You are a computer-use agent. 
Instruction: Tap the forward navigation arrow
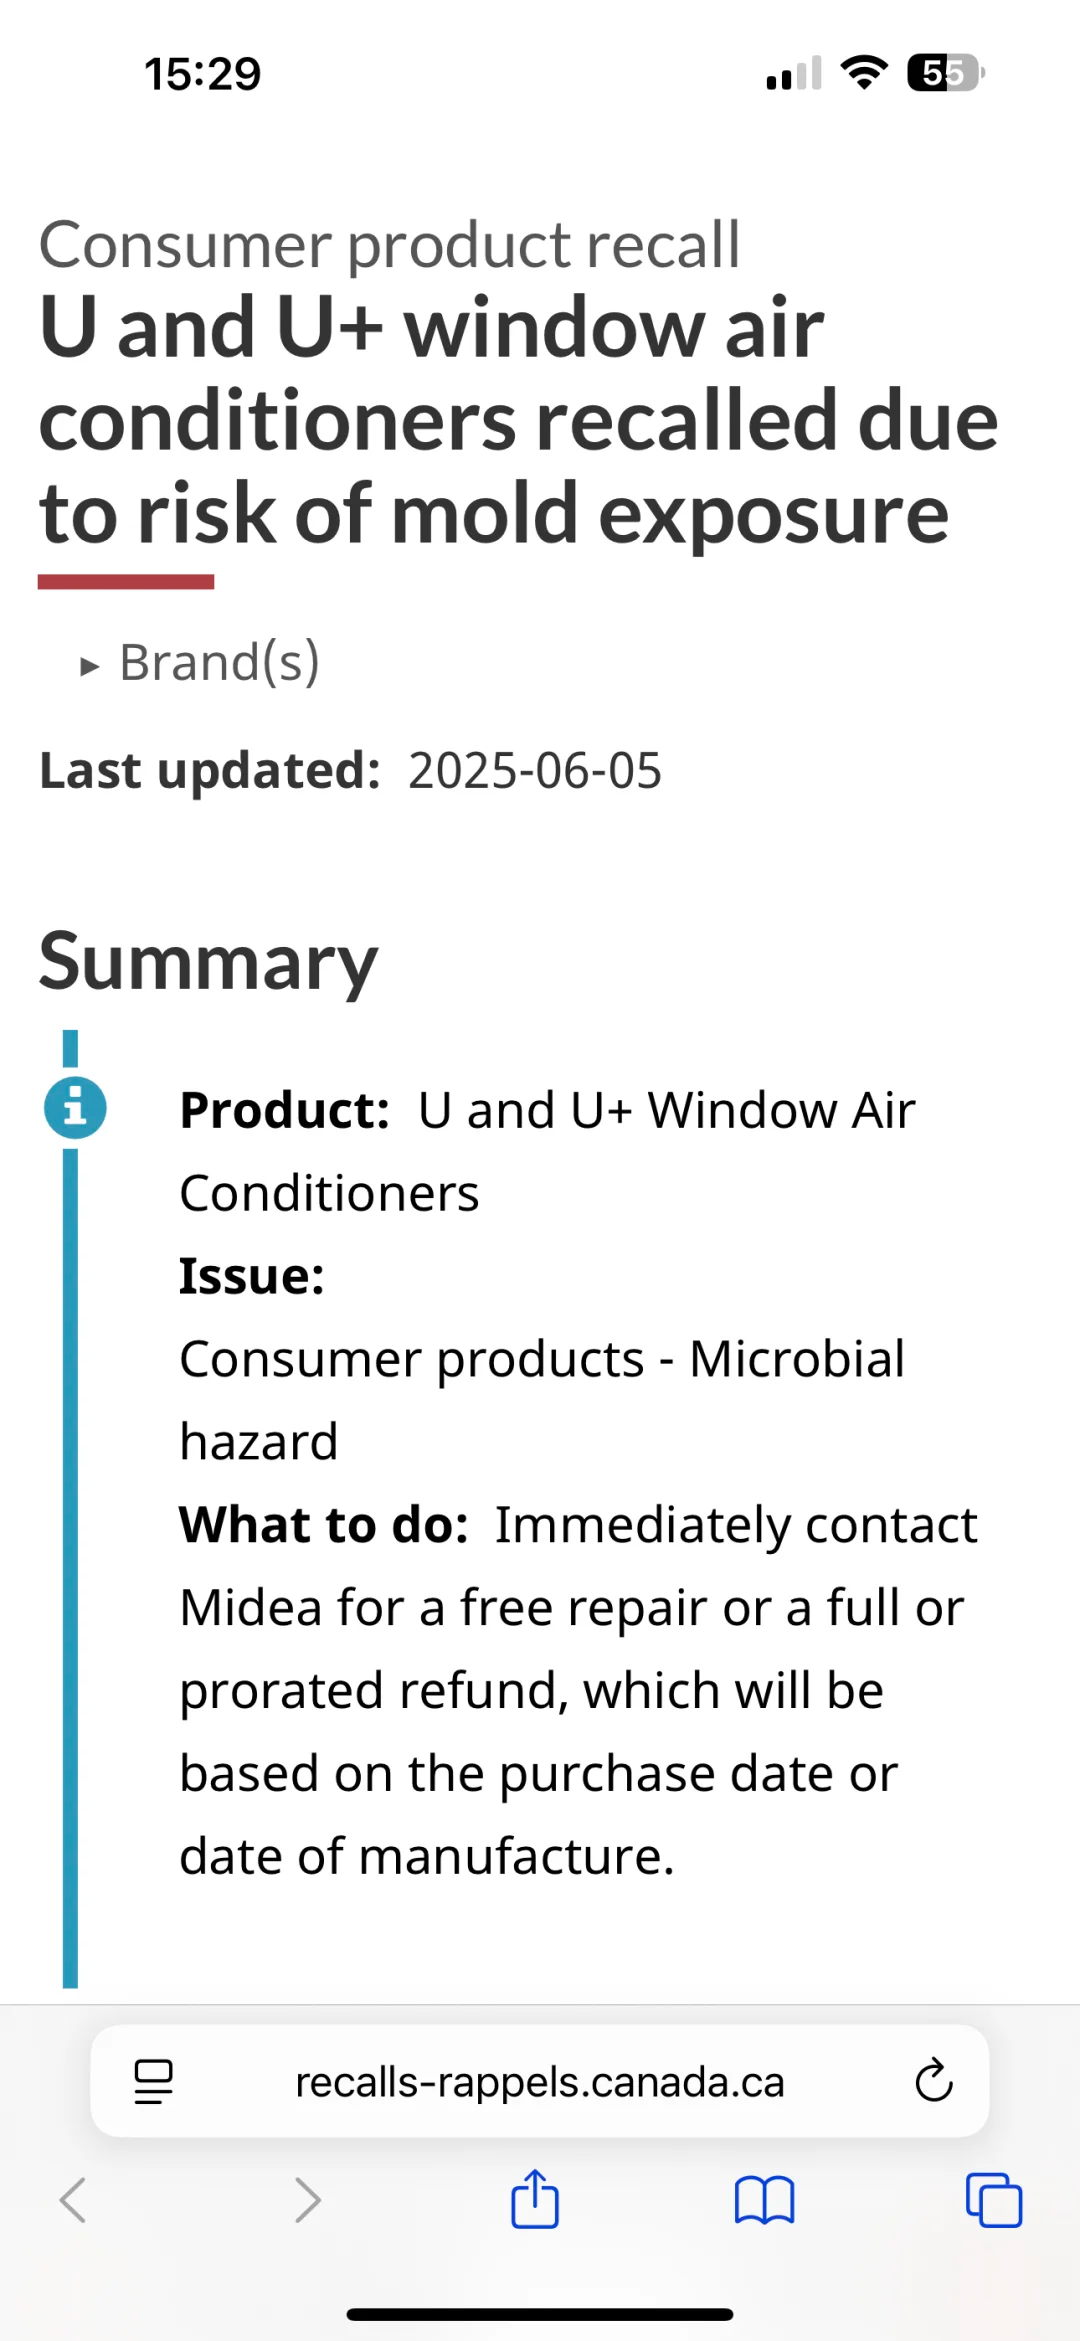[307, 2200]
